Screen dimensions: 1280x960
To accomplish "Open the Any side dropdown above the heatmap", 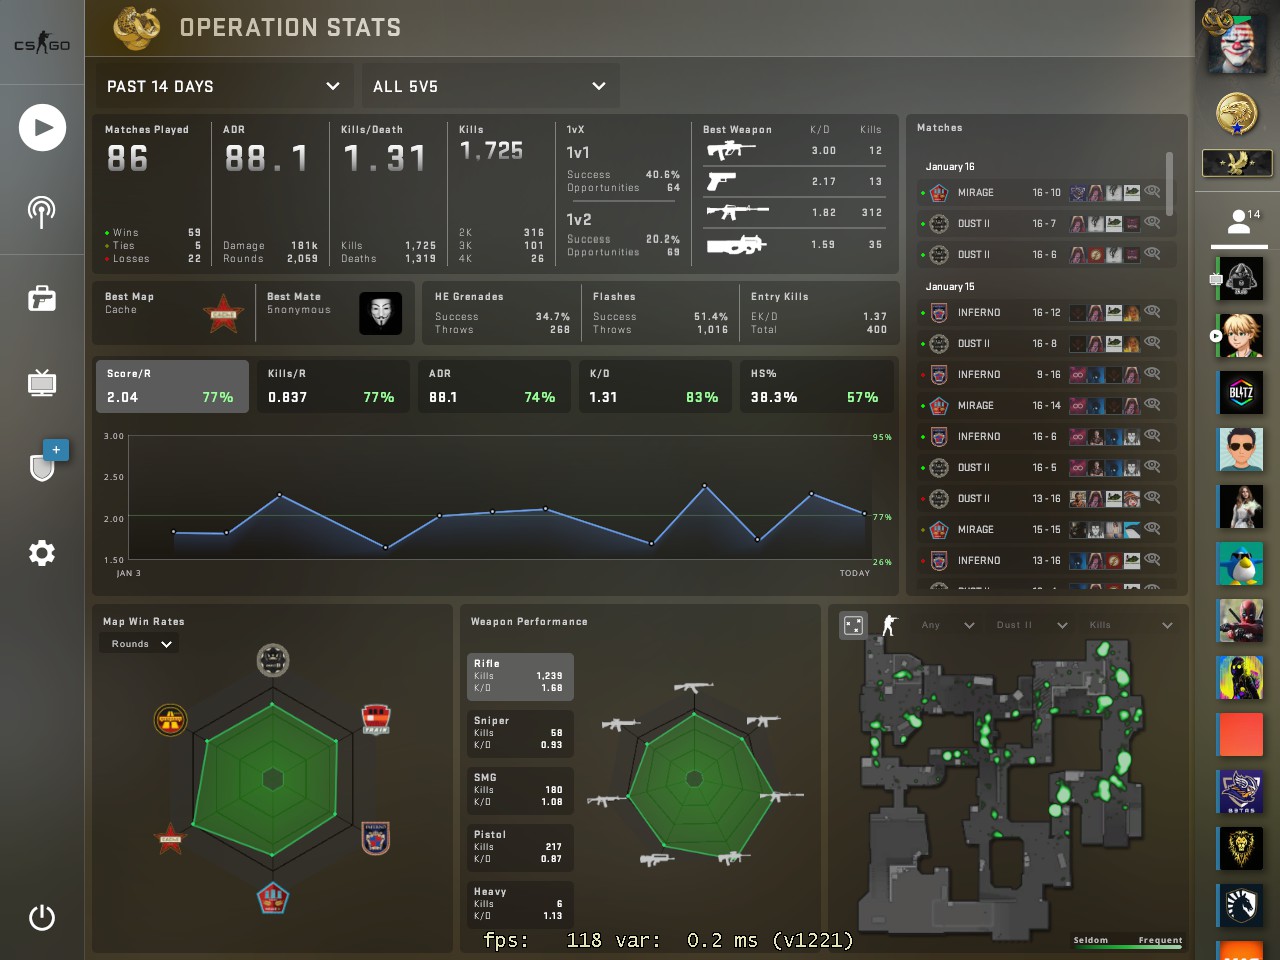I will (945, 625).
